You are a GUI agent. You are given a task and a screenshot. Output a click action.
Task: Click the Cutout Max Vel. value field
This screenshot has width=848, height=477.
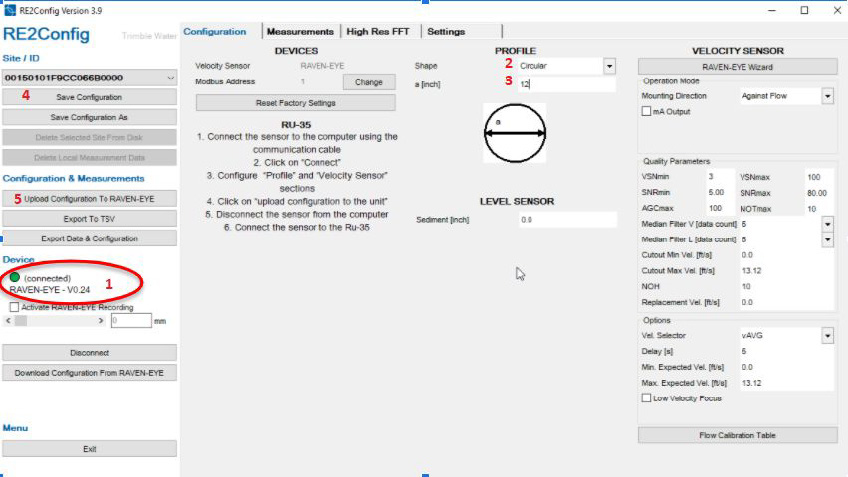pyautogui.click(x=786, y=270)
